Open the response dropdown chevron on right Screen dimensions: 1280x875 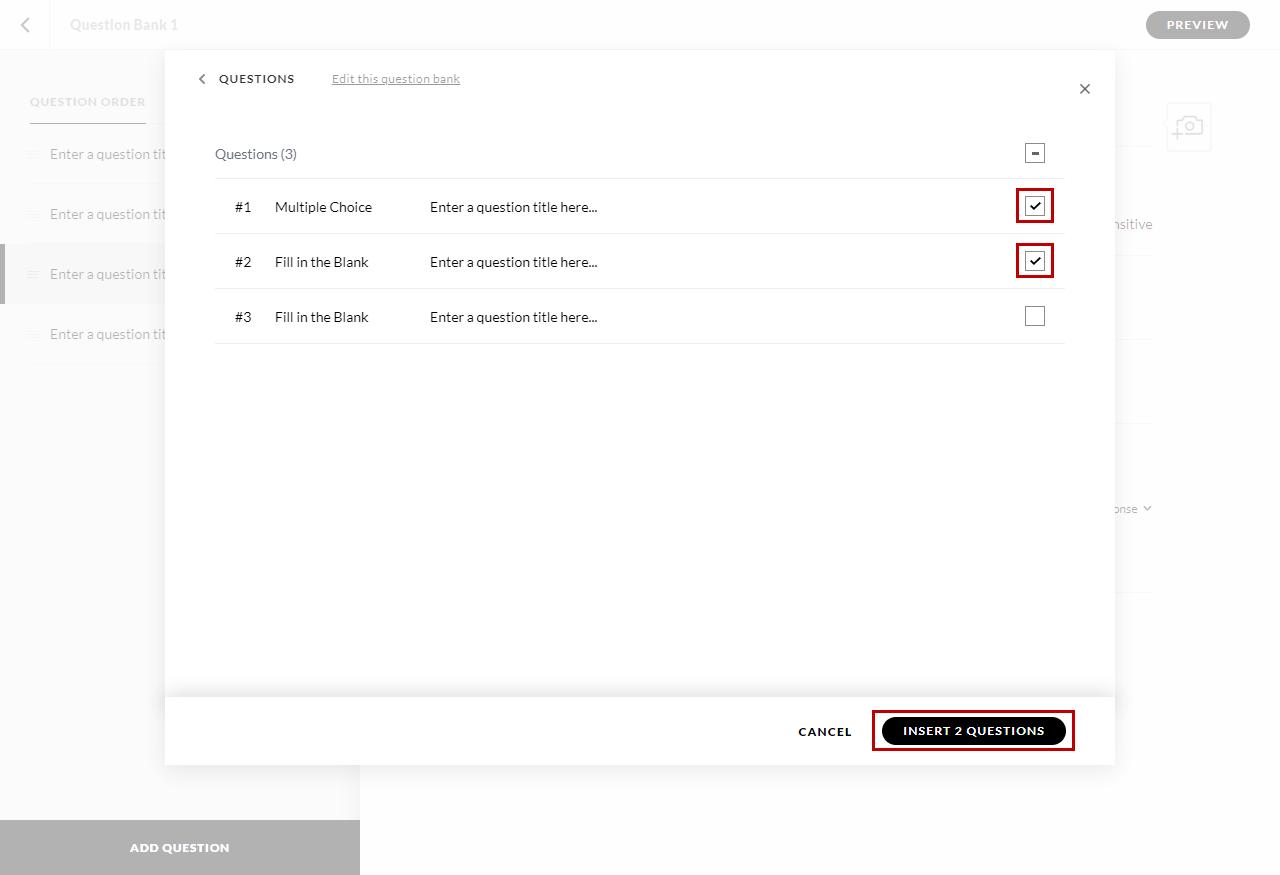[x=1148, y=509]
